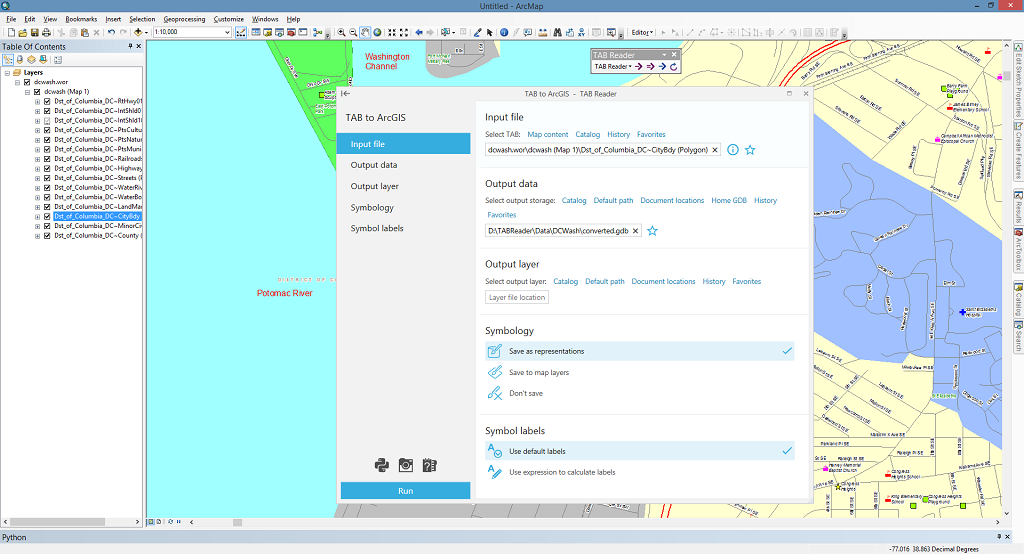Image resolution: width=1024 pixels, height=554 pixels.
Task: Toggle Dst_of_Columbia_DC~Railroads layer visibility
Action: click(47, 159)
